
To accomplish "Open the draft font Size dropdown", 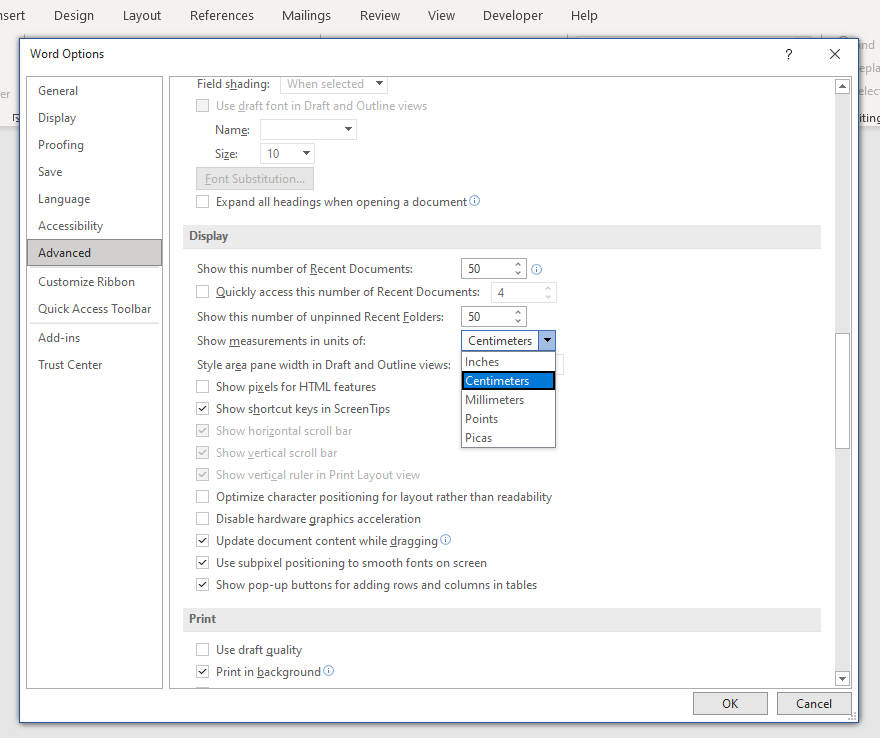I will click(306, 153).
